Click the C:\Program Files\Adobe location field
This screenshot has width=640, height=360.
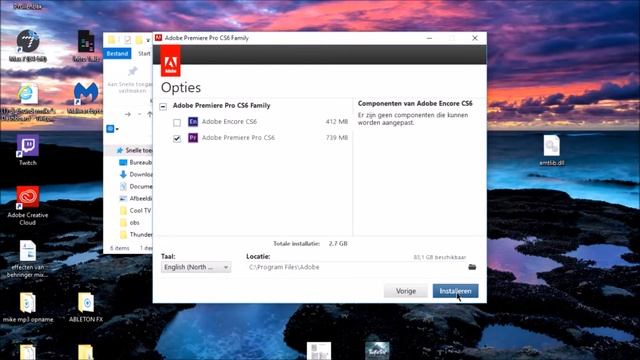pos(356,267)
